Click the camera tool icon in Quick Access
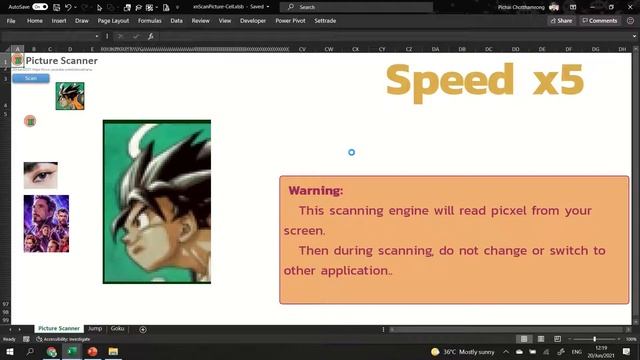This screenshot has width=640, height=360. pyautogui.click(x=127, y=7)
